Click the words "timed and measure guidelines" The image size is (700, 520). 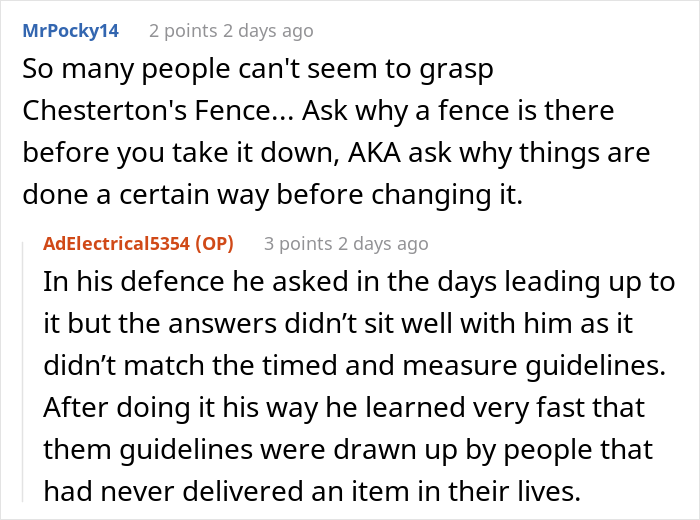465,366
